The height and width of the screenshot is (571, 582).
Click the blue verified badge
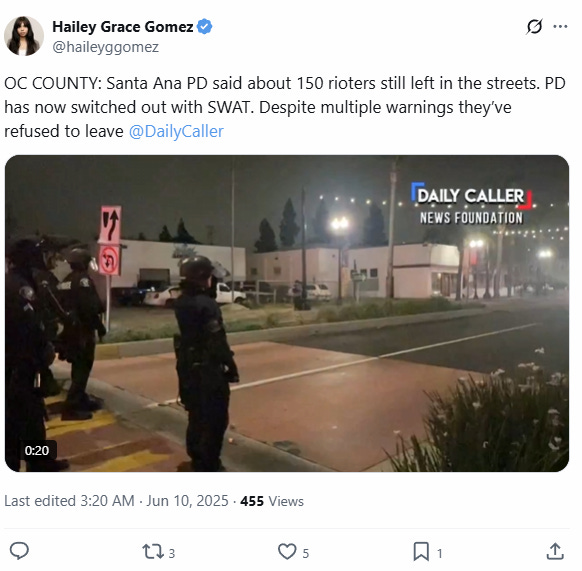click(x=205, y=27)
